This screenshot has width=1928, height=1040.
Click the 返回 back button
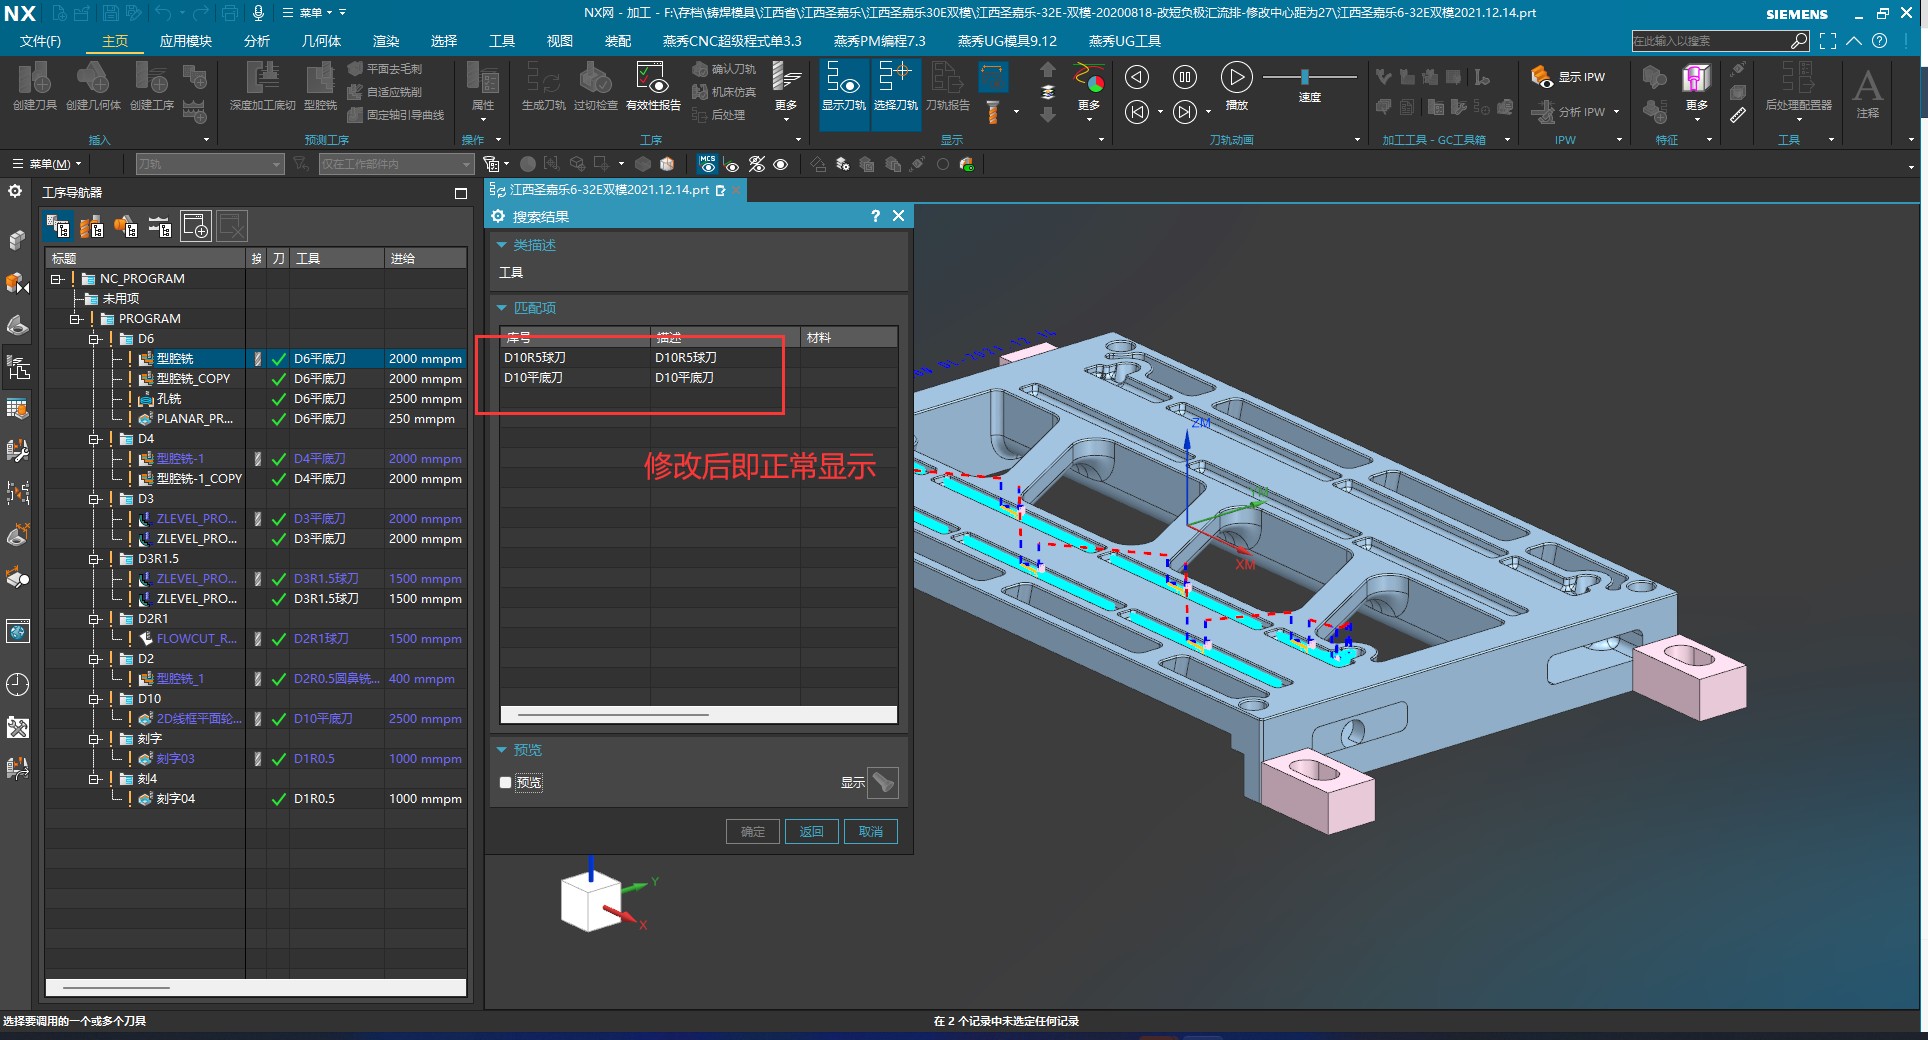click(812, 832)
